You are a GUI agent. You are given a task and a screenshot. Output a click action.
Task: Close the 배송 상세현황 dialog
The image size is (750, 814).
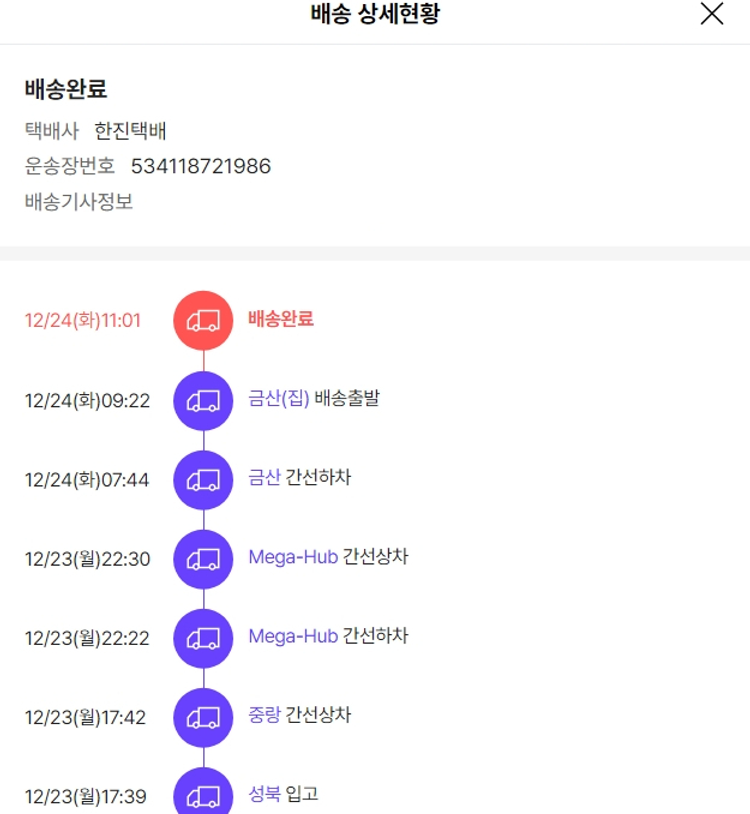pyautogui.click(x=712, y=14)
